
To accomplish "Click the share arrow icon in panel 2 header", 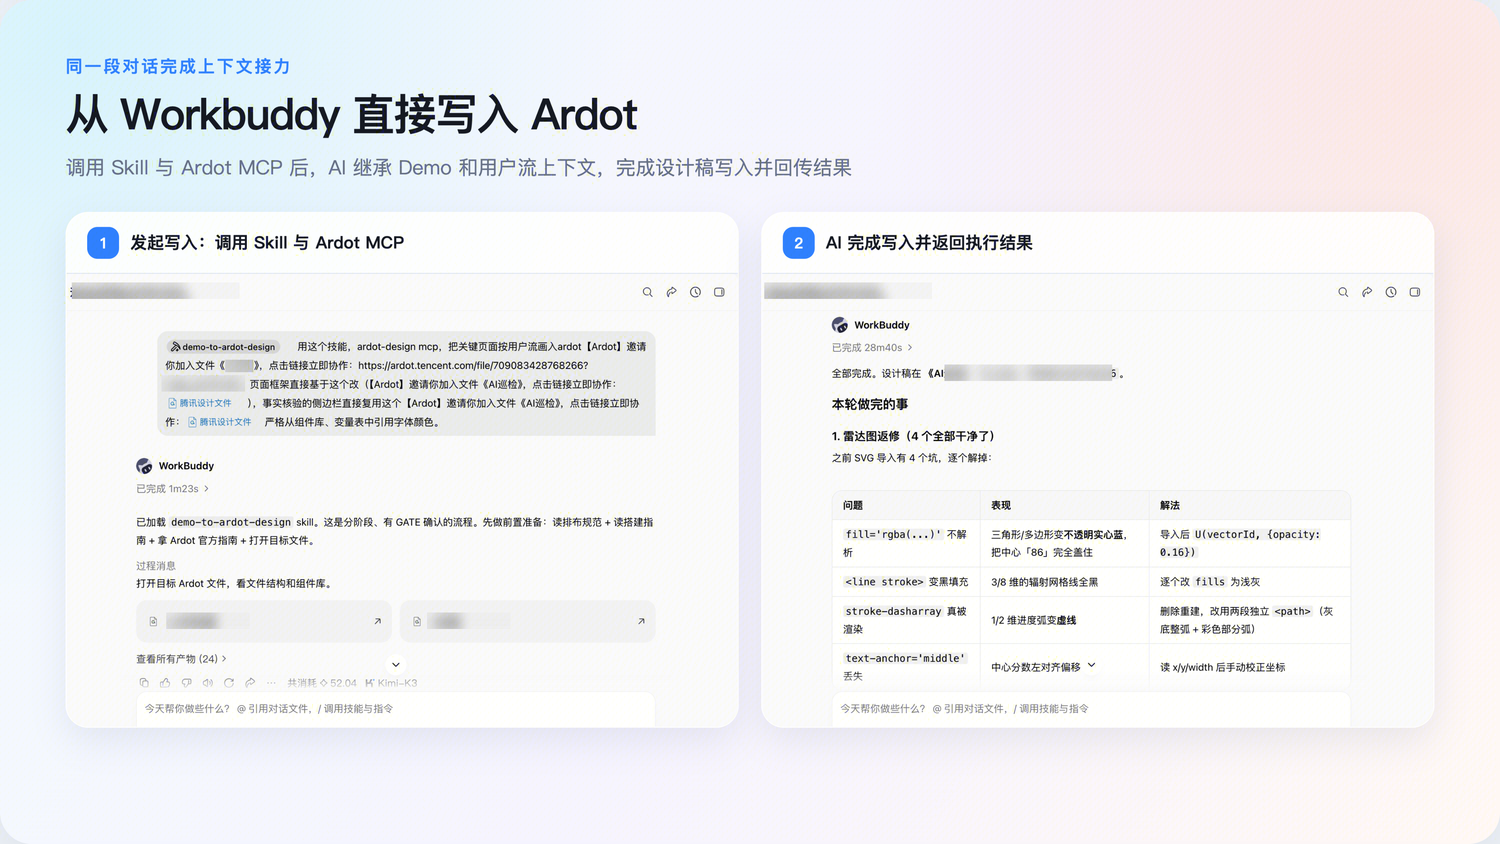I will pyautogui.click(x=1367, y=292).
